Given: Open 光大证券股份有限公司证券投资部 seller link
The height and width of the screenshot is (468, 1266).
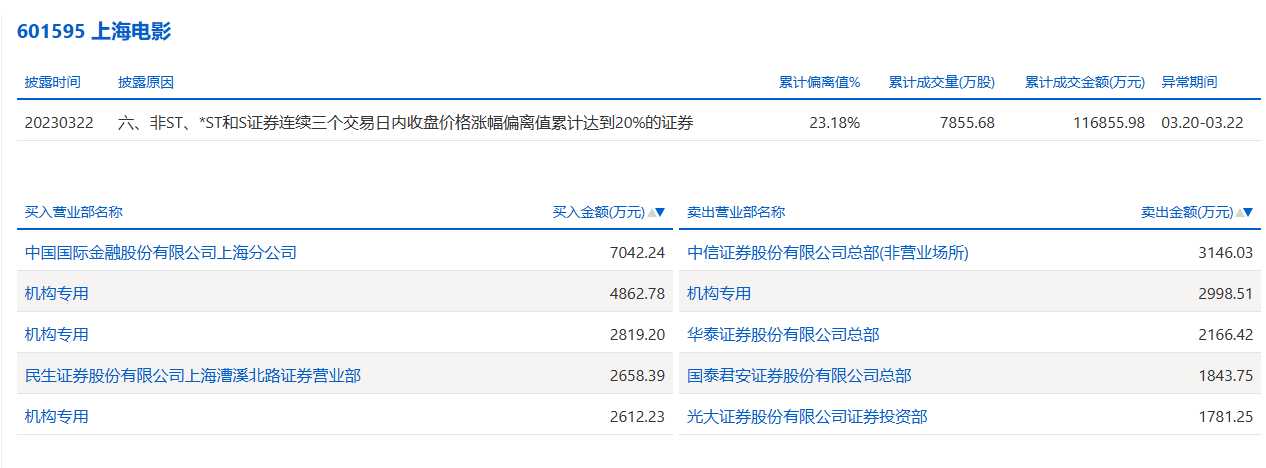Looking at the screenshot, I should pyautogui.click(x=807, y=417).
